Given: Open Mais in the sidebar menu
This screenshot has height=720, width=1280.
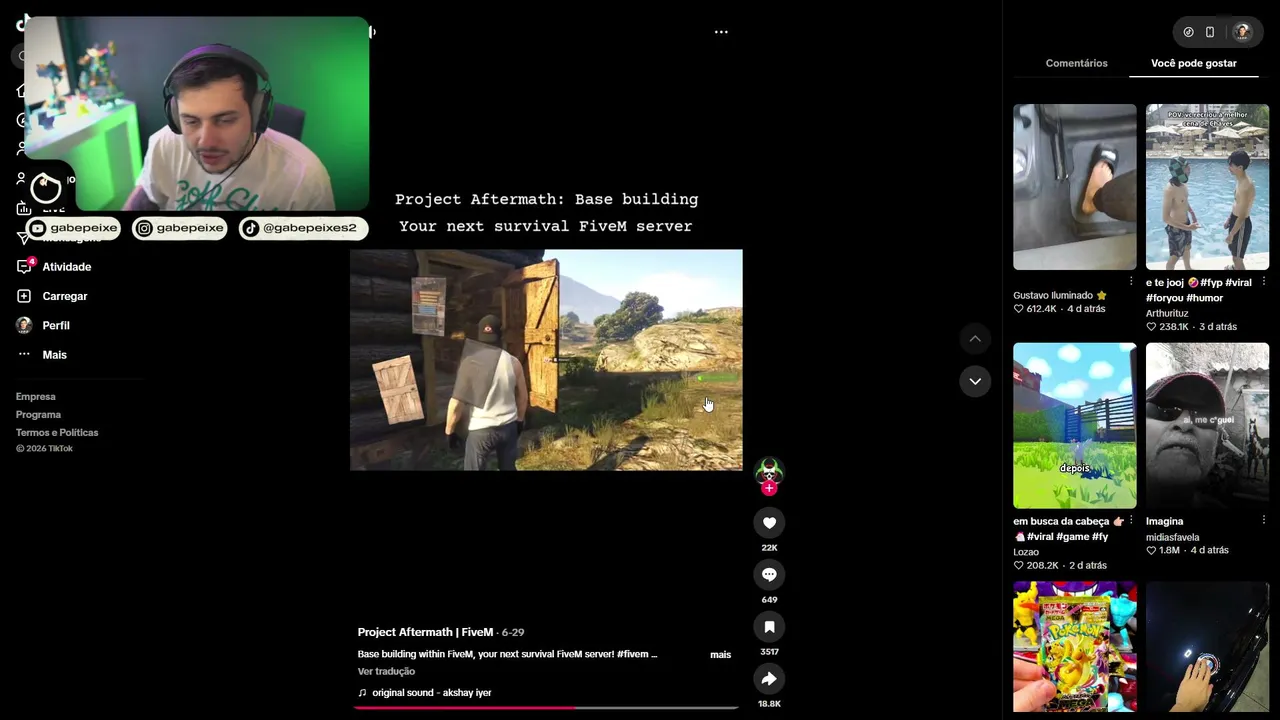Looking at the screenshot, I should pyautogui.click(x=54, y=355).
